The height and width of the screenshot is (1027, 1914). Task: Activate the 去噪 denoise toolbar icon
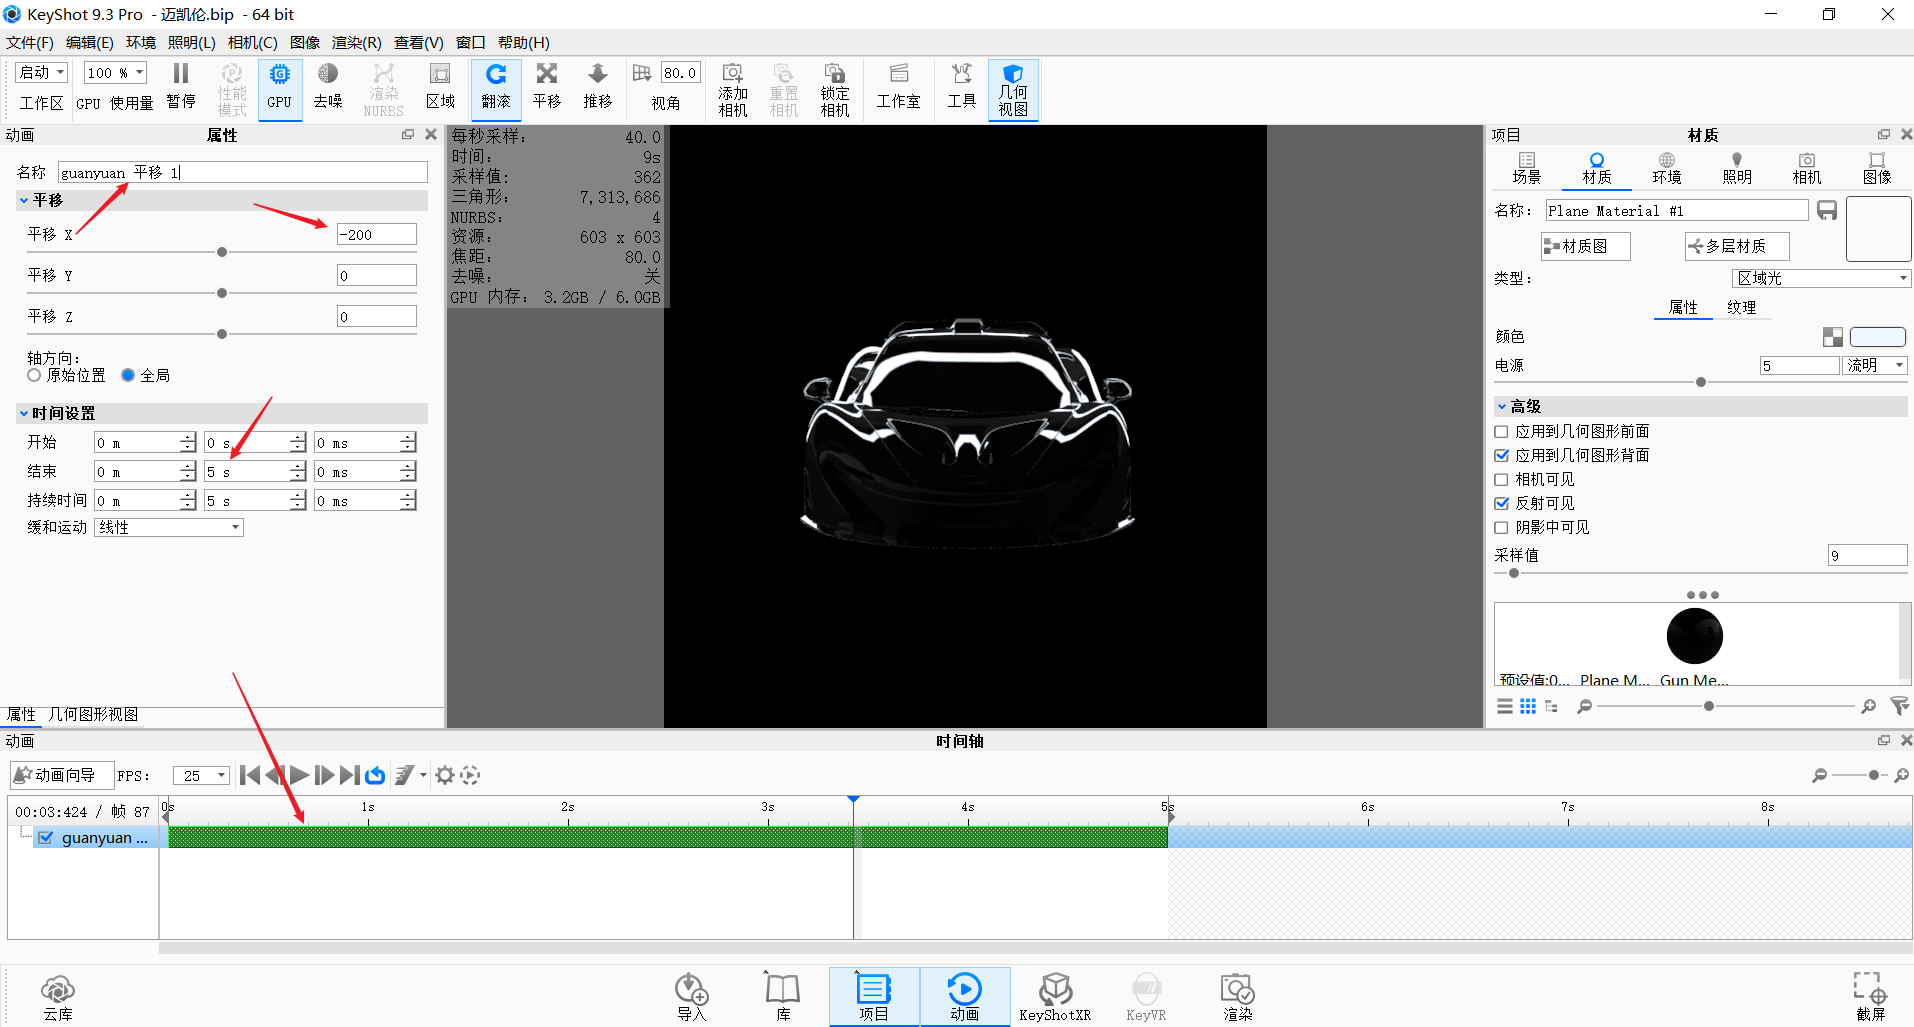tap(328, 88)
